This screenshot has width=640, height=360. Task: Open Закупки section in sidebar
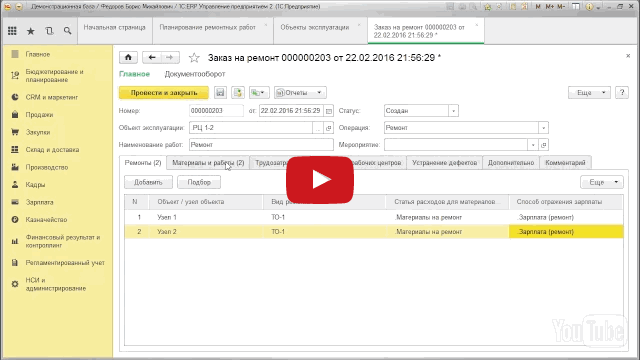click(38, 132)
